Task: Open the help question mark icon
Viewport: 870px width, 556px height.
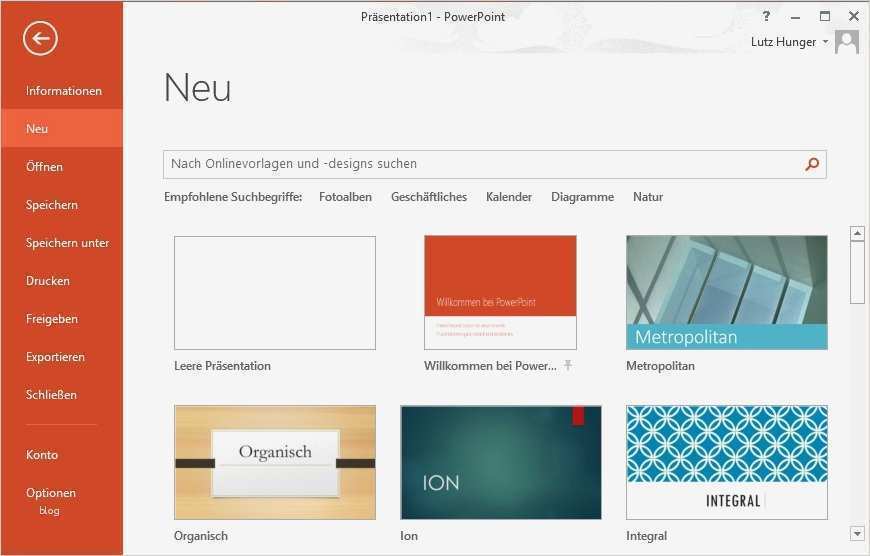Action: pyautogui.click(x=766, y=16)
